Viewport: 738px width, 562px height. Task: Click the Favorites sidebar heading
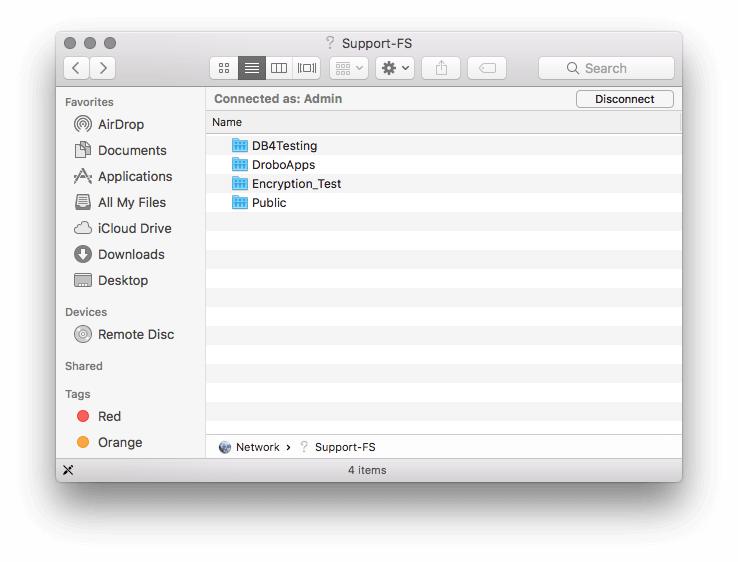point(89,102)
